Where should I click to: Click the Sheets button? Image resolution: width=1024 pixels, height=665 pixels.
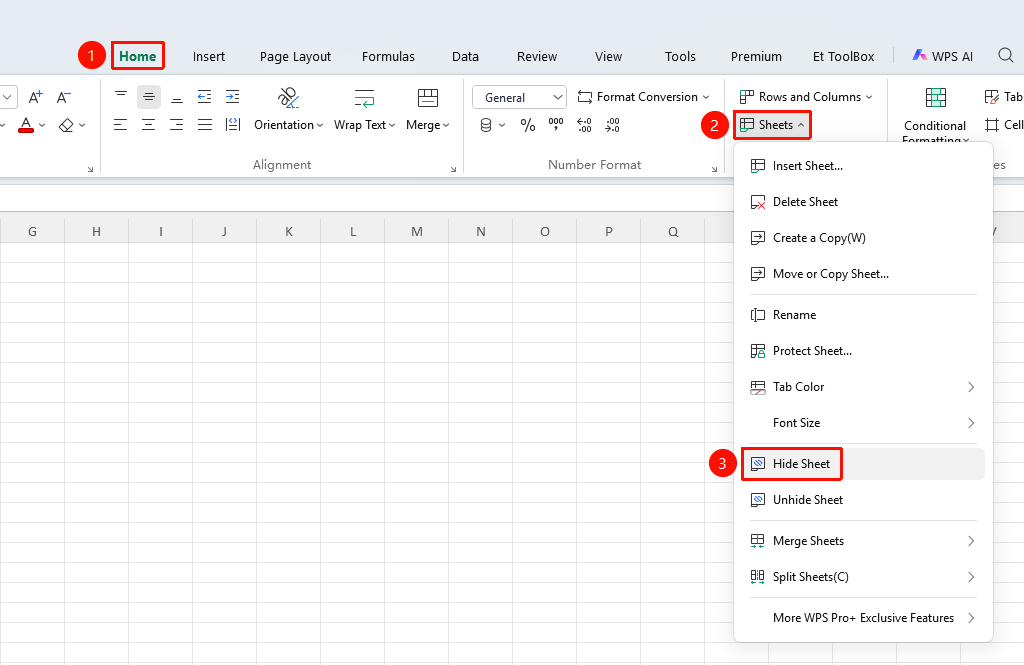point(772,125)
